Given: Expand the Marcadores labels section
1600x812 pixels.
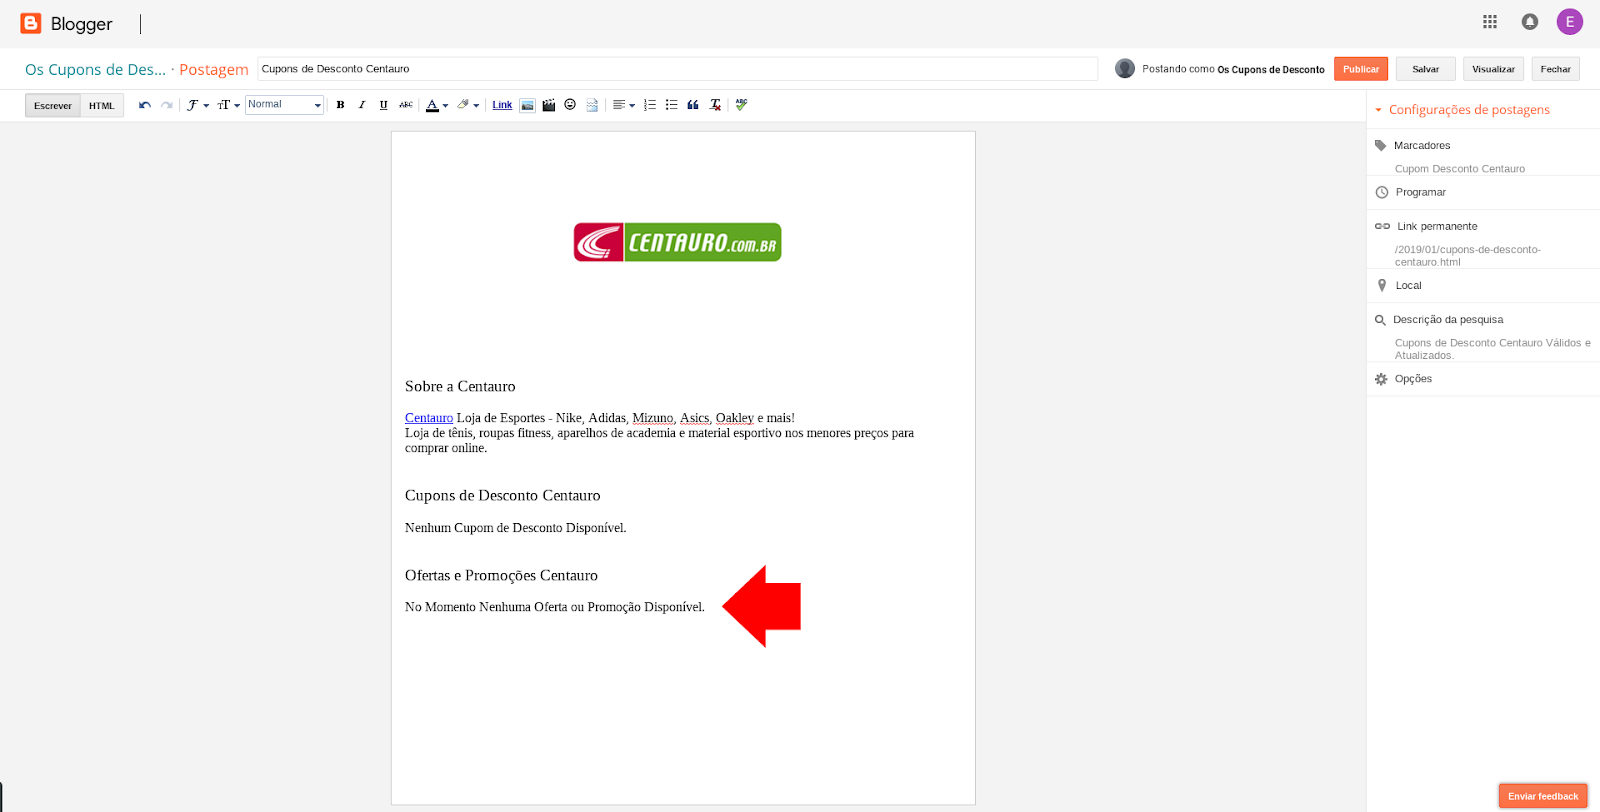Looking at the screenshot, I should coord(1421,146).
